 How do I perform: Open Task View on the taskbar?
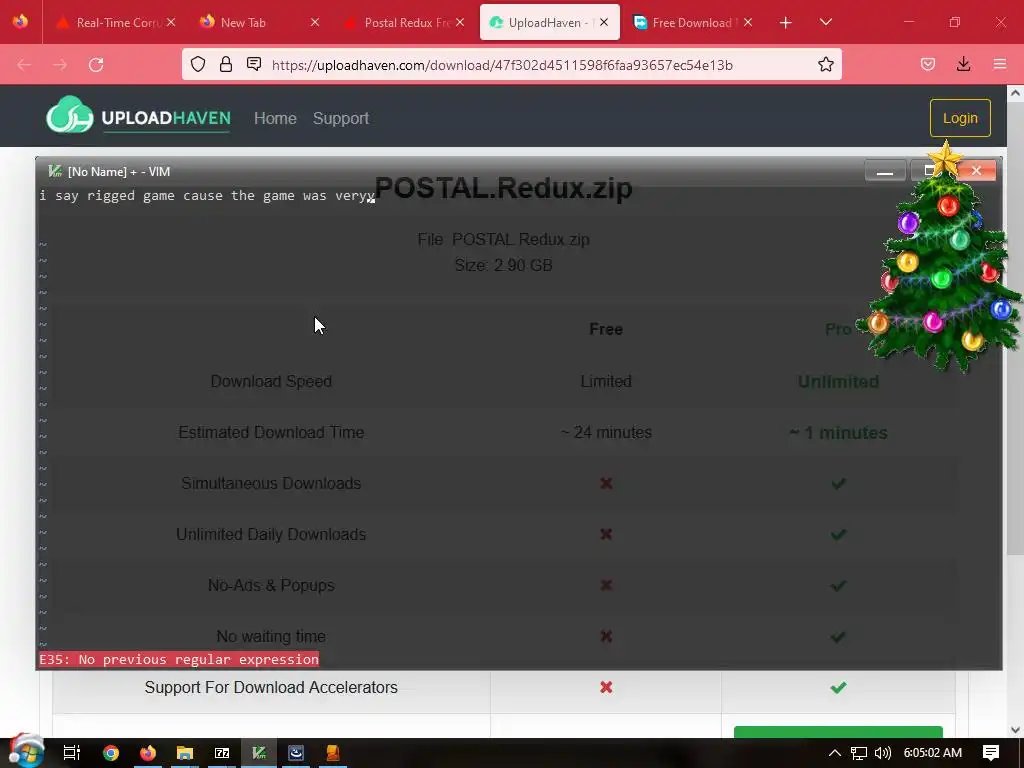pos(72,752)
